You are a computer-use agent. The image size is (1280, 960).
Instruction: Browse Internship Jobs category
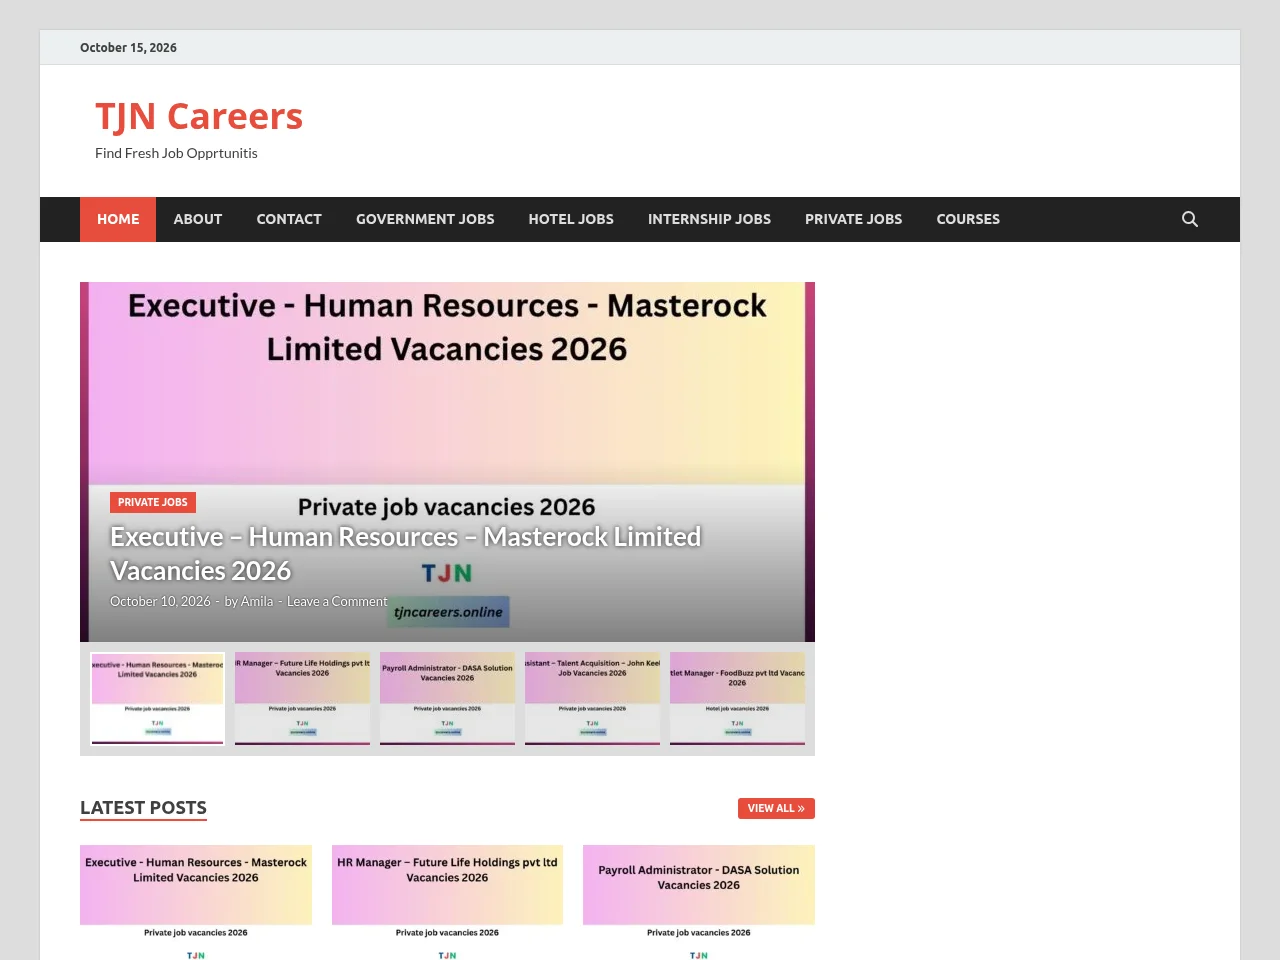click(x=709, y=219)
